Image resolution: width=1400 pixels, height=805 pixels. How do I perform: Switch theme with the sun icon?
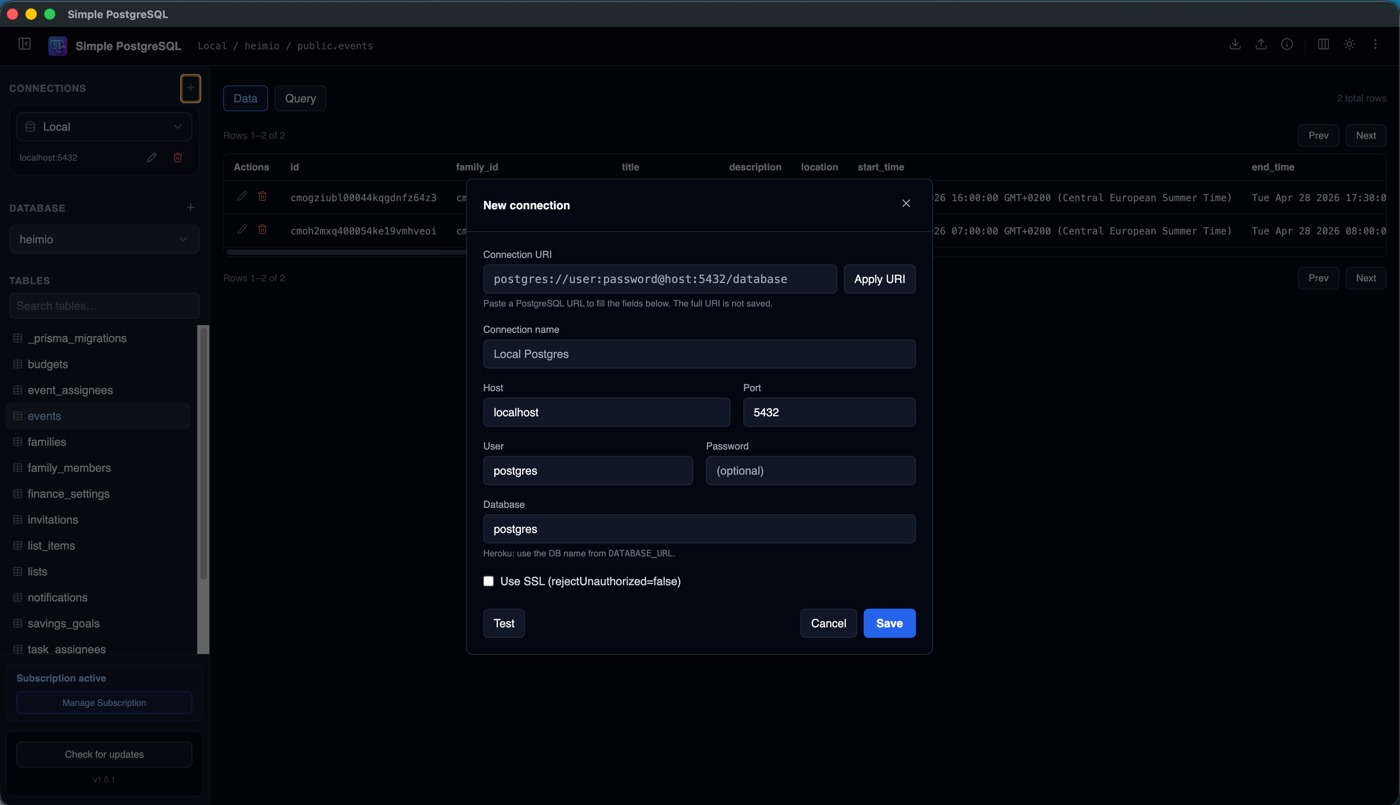tap(1349, 44)
